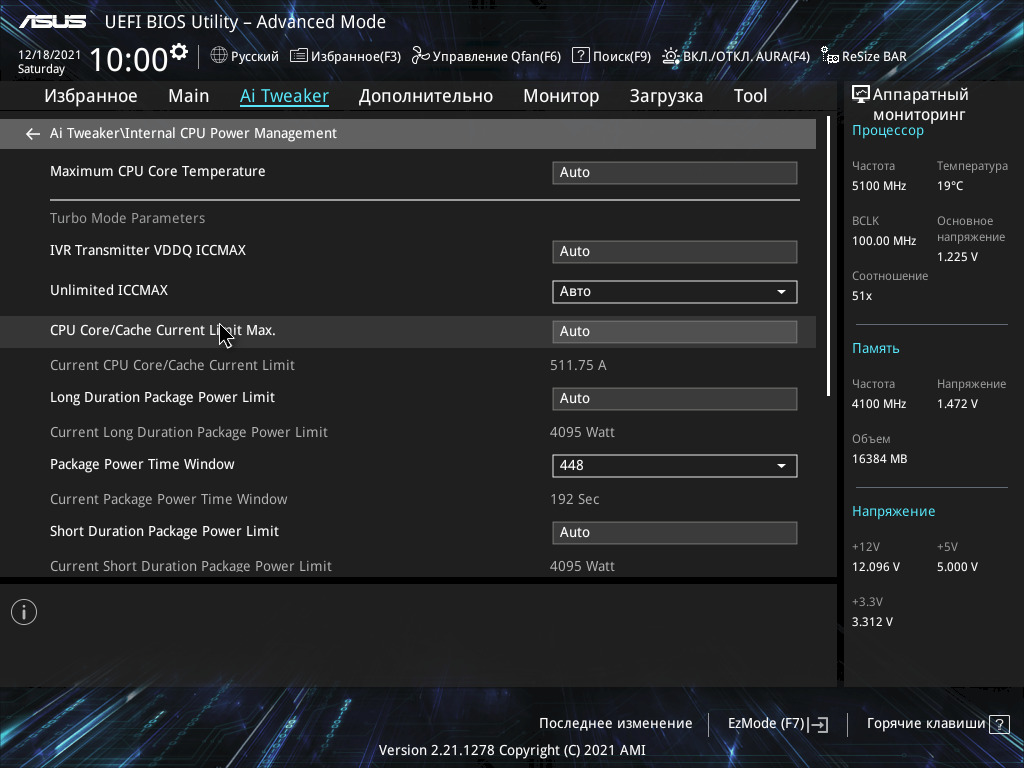
Task: Click the EzMode exit arrow icon
Action: [x=818, y=724]
